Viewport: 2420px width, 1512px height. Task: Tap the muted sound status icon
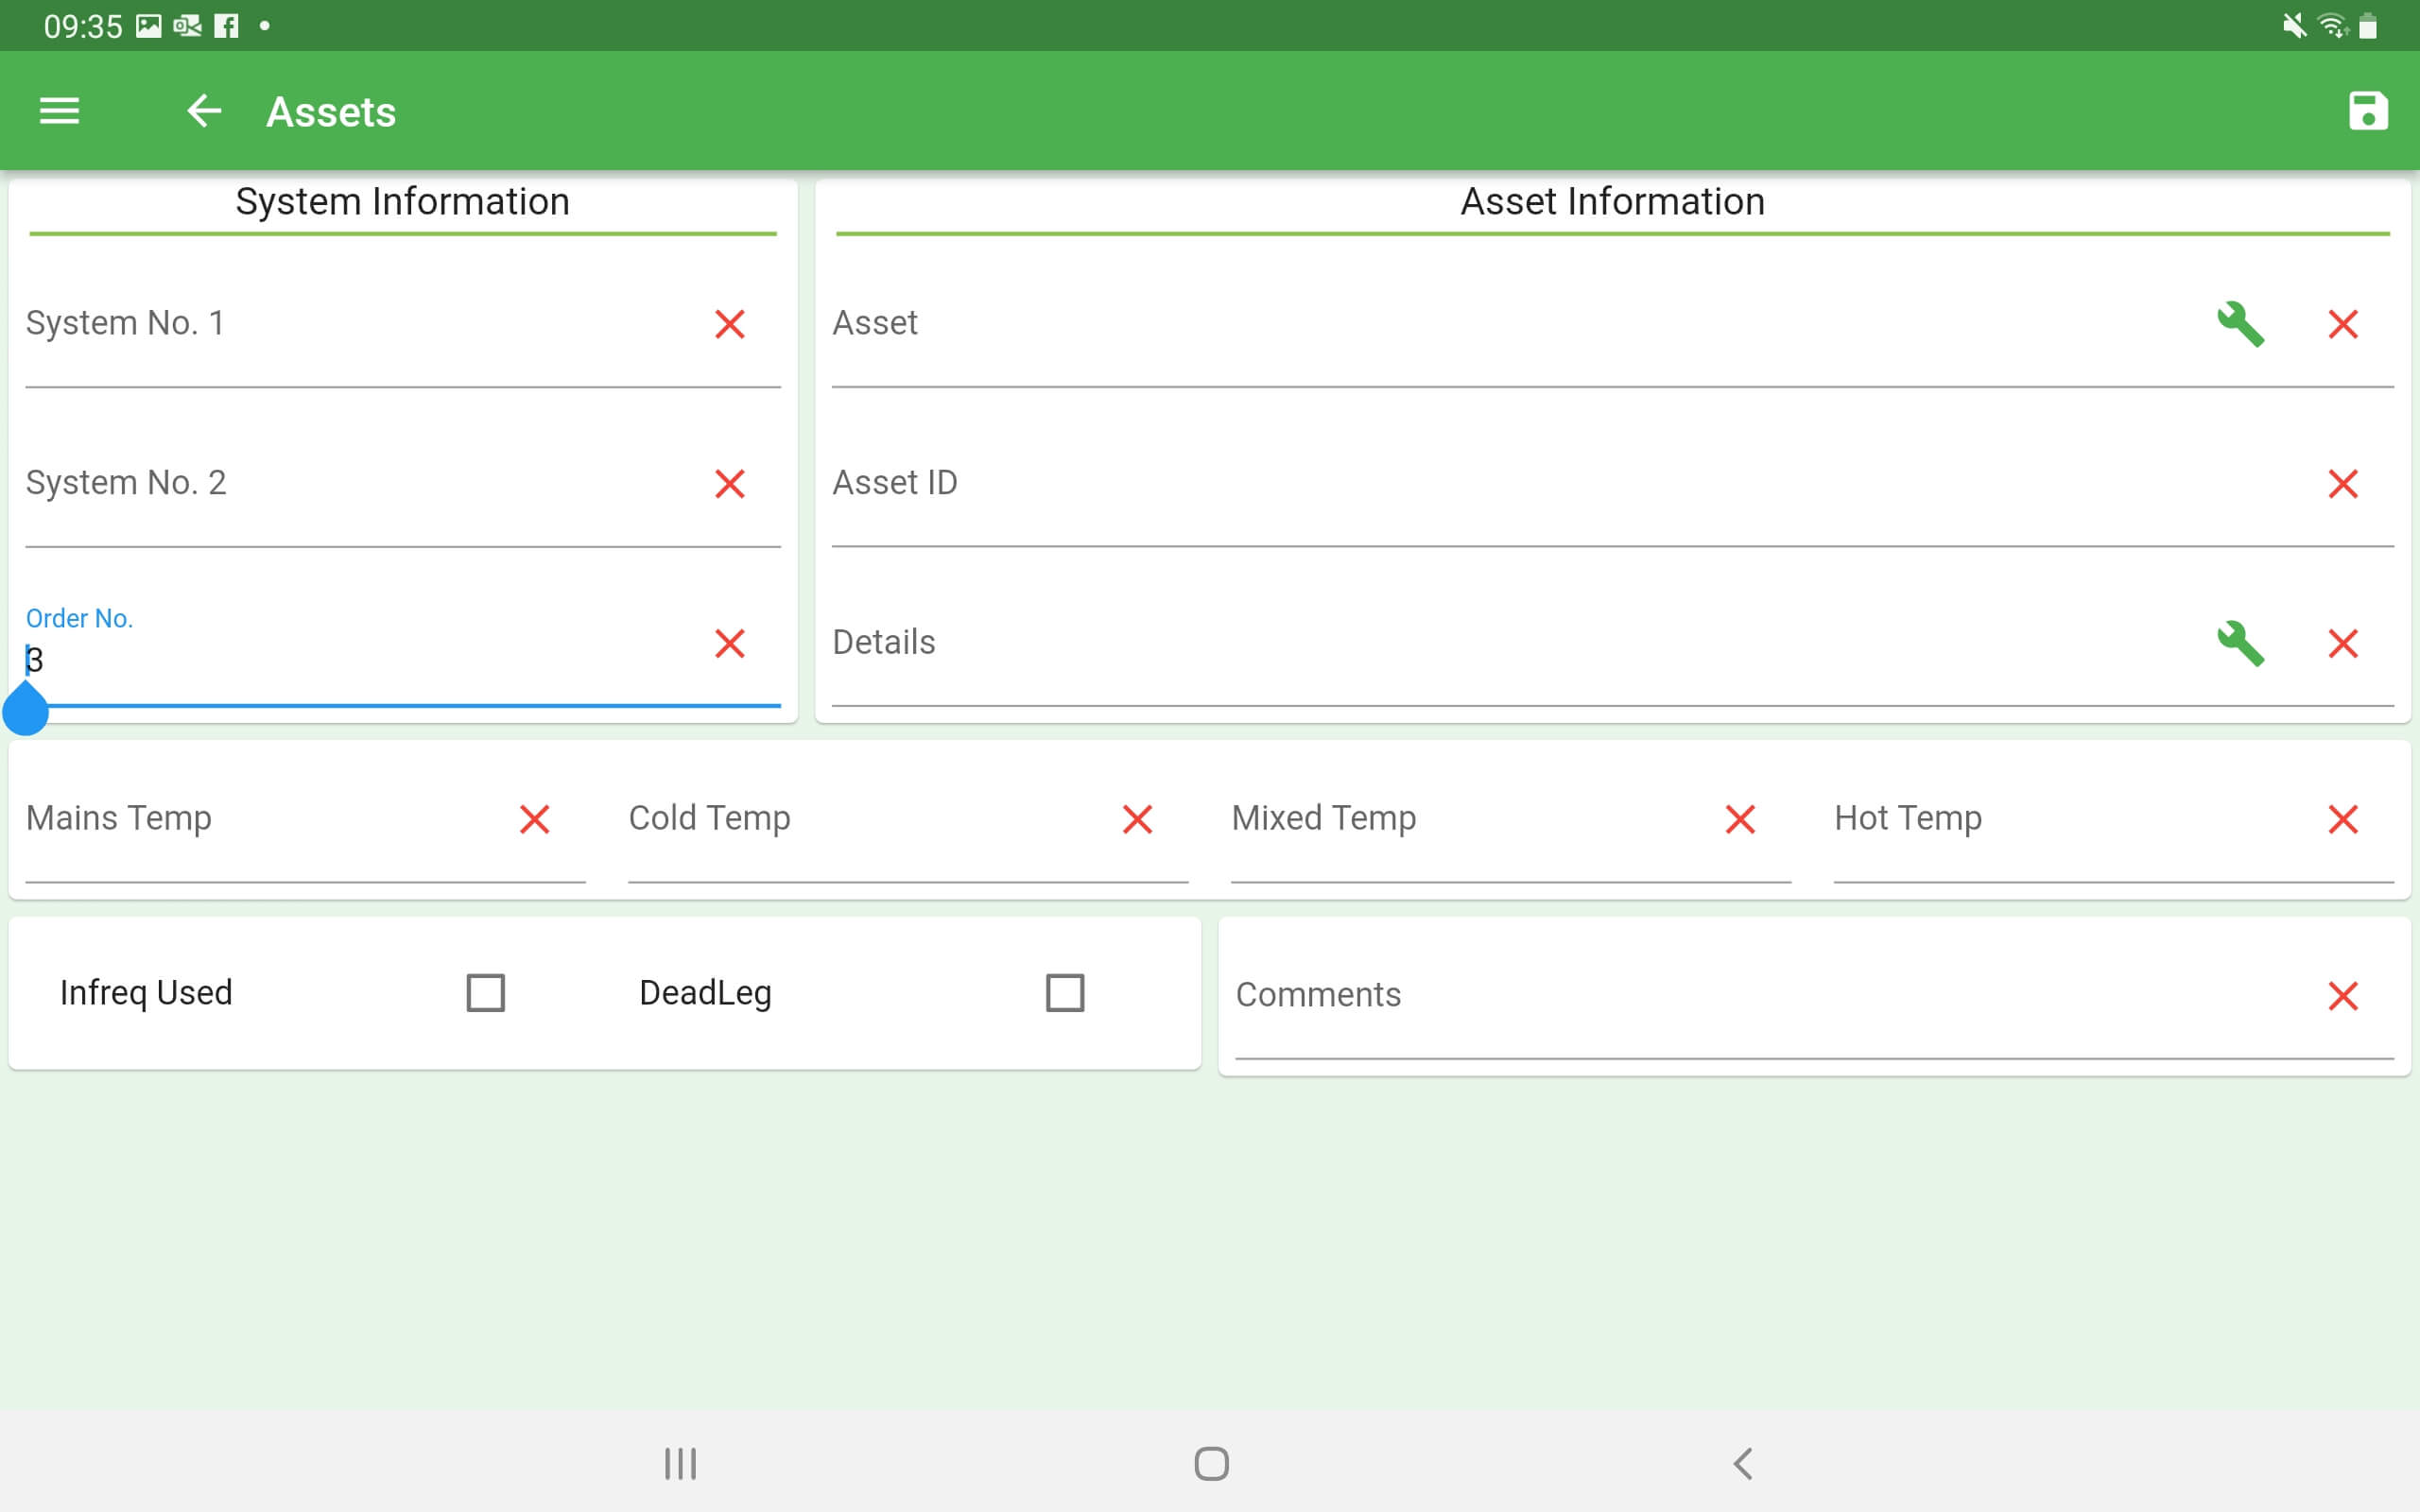point(2294,26)
